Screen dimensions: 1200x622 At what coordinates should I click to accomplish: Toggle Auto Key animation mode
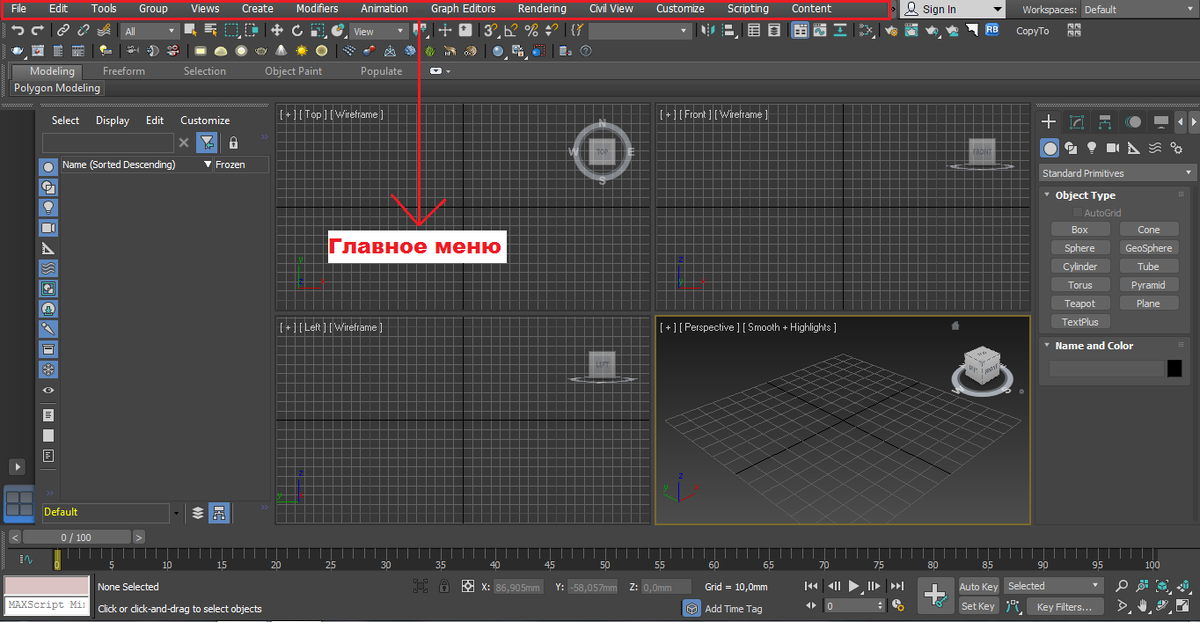[978, 586]
